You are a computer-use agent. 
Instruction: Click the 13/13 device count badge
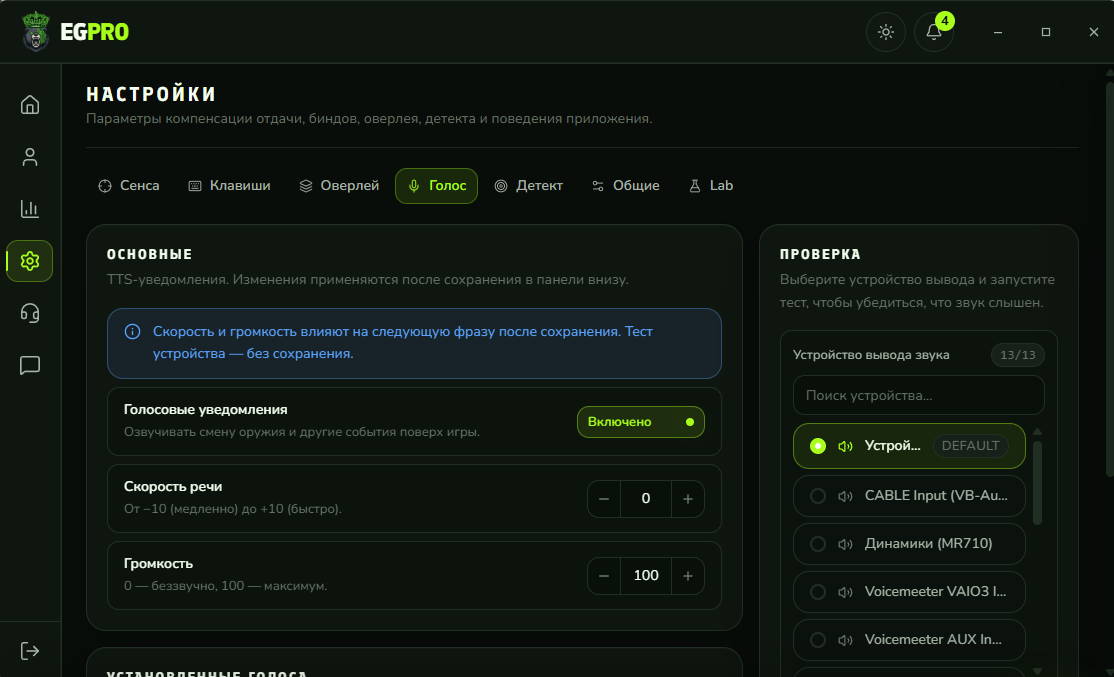coord(1017,355)
